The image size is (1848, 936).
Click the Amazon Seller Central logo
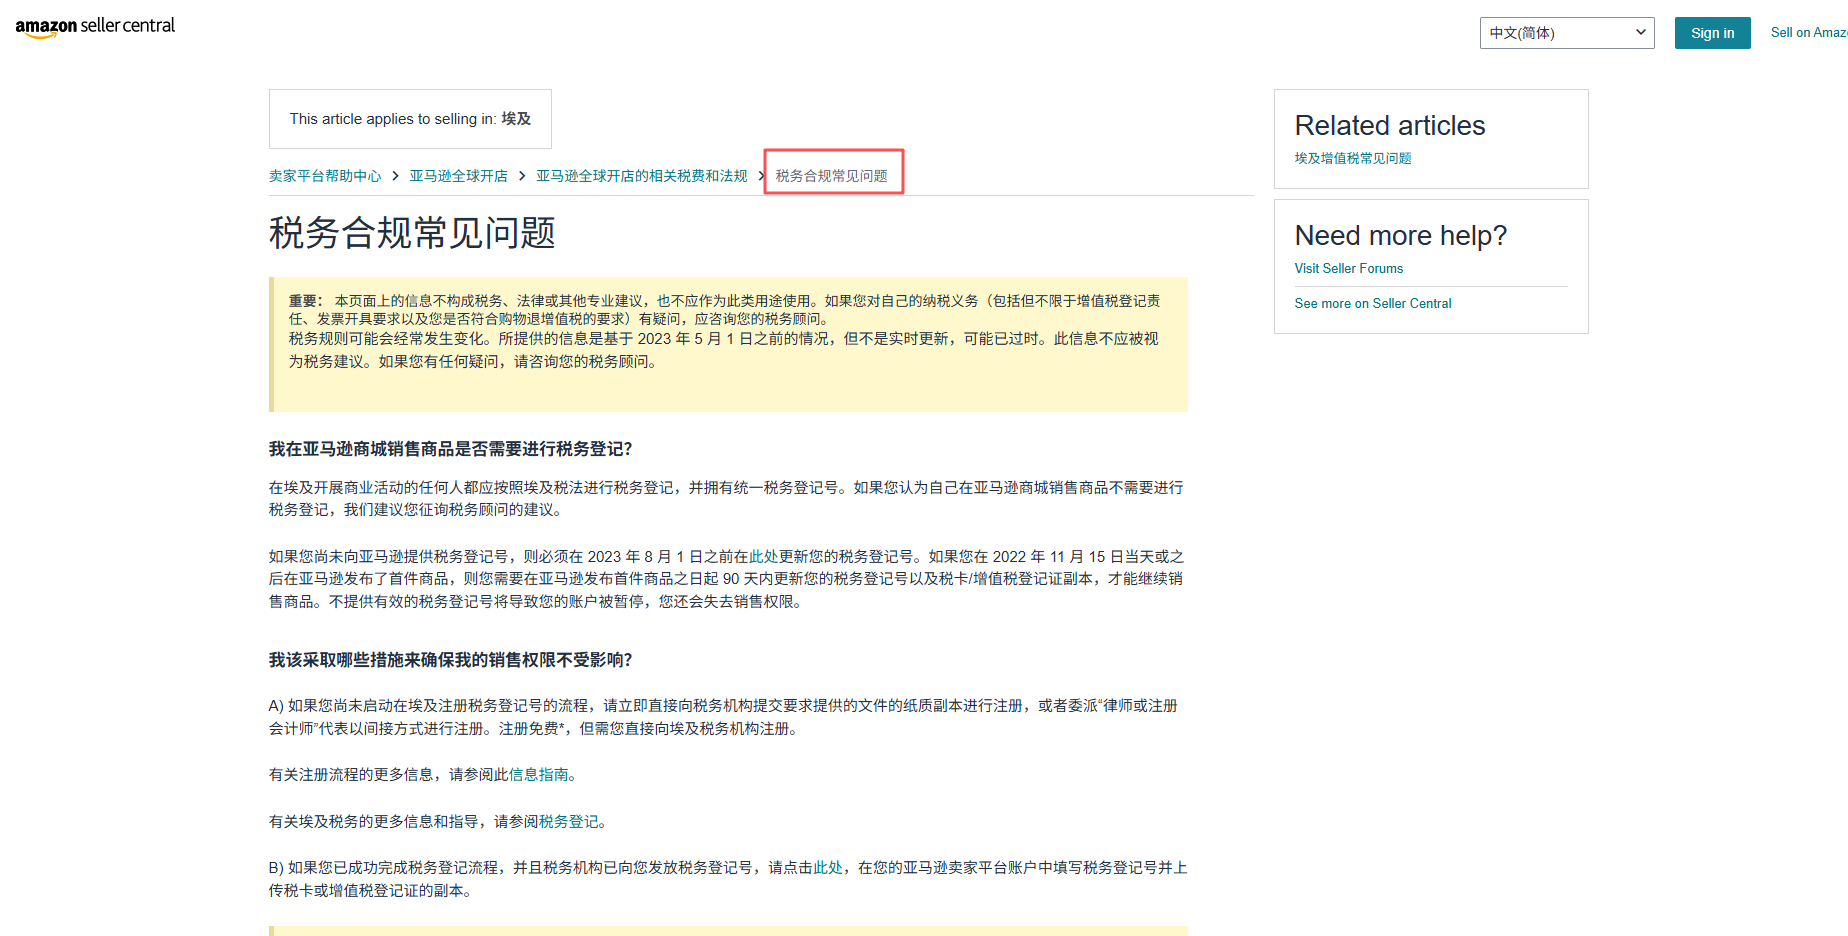(95, 26)
